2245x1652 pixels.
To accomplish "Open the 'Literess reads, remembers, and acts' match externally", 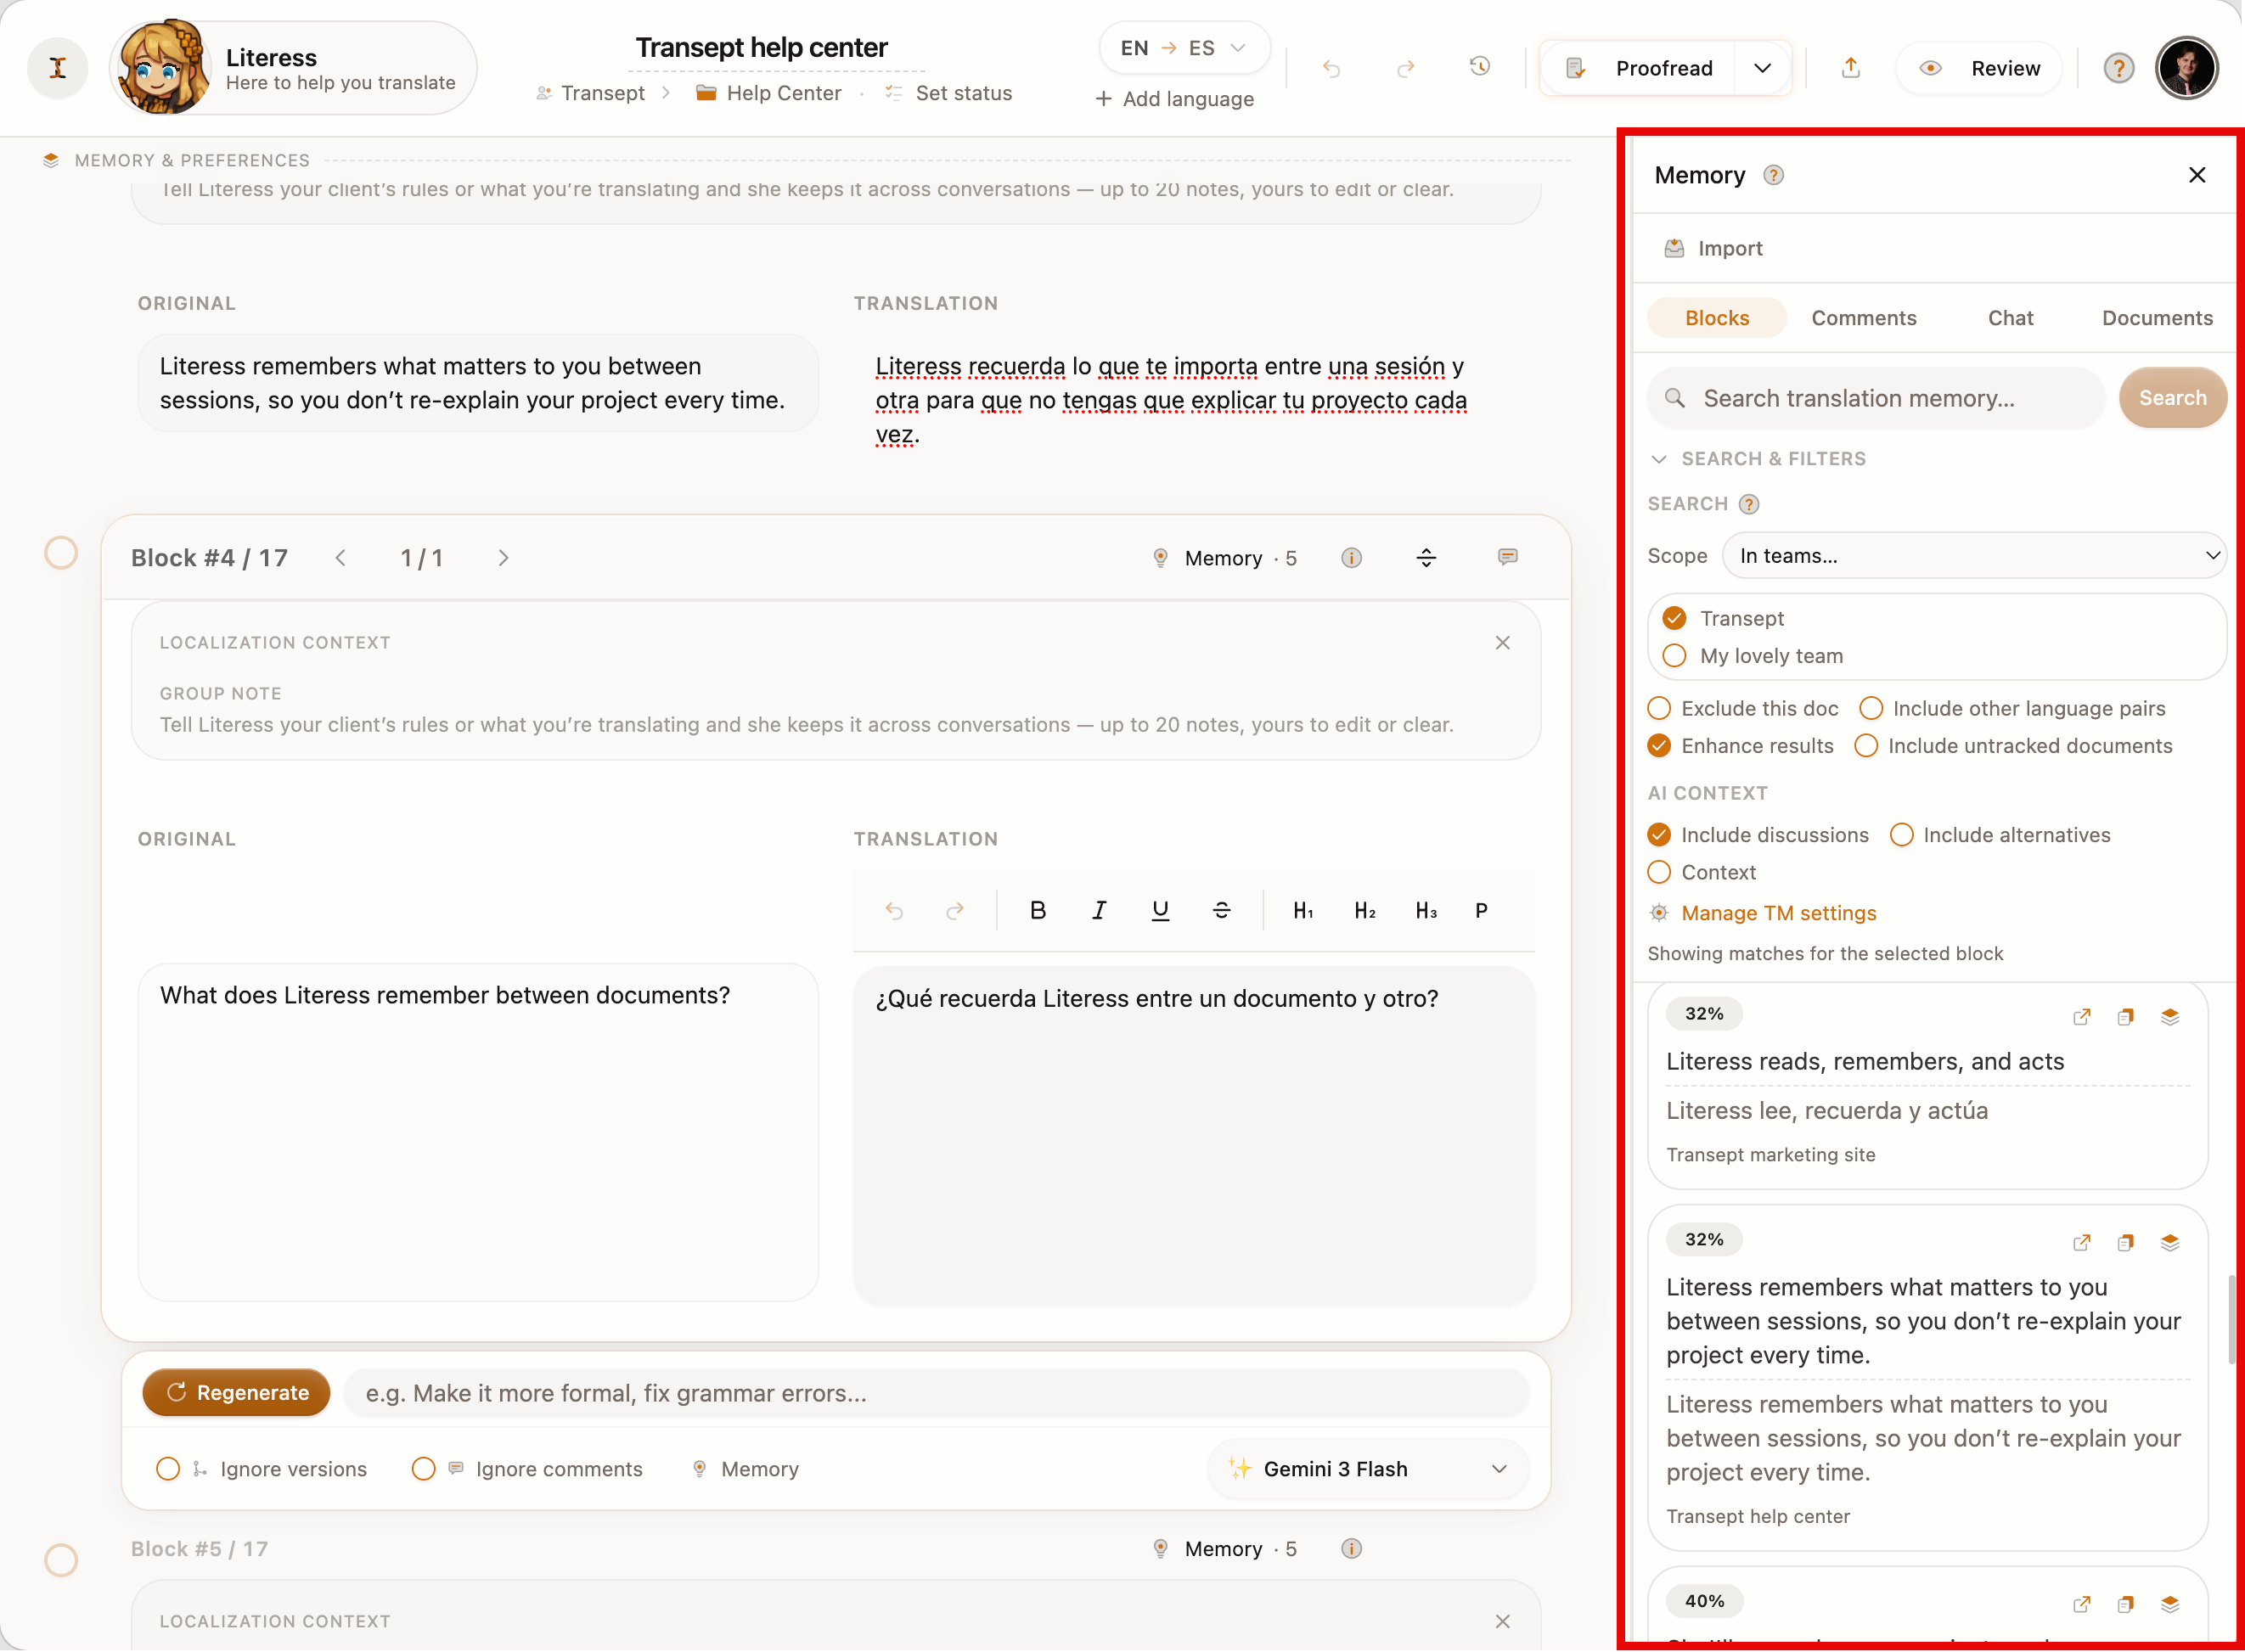I will coord(2081,1017).
